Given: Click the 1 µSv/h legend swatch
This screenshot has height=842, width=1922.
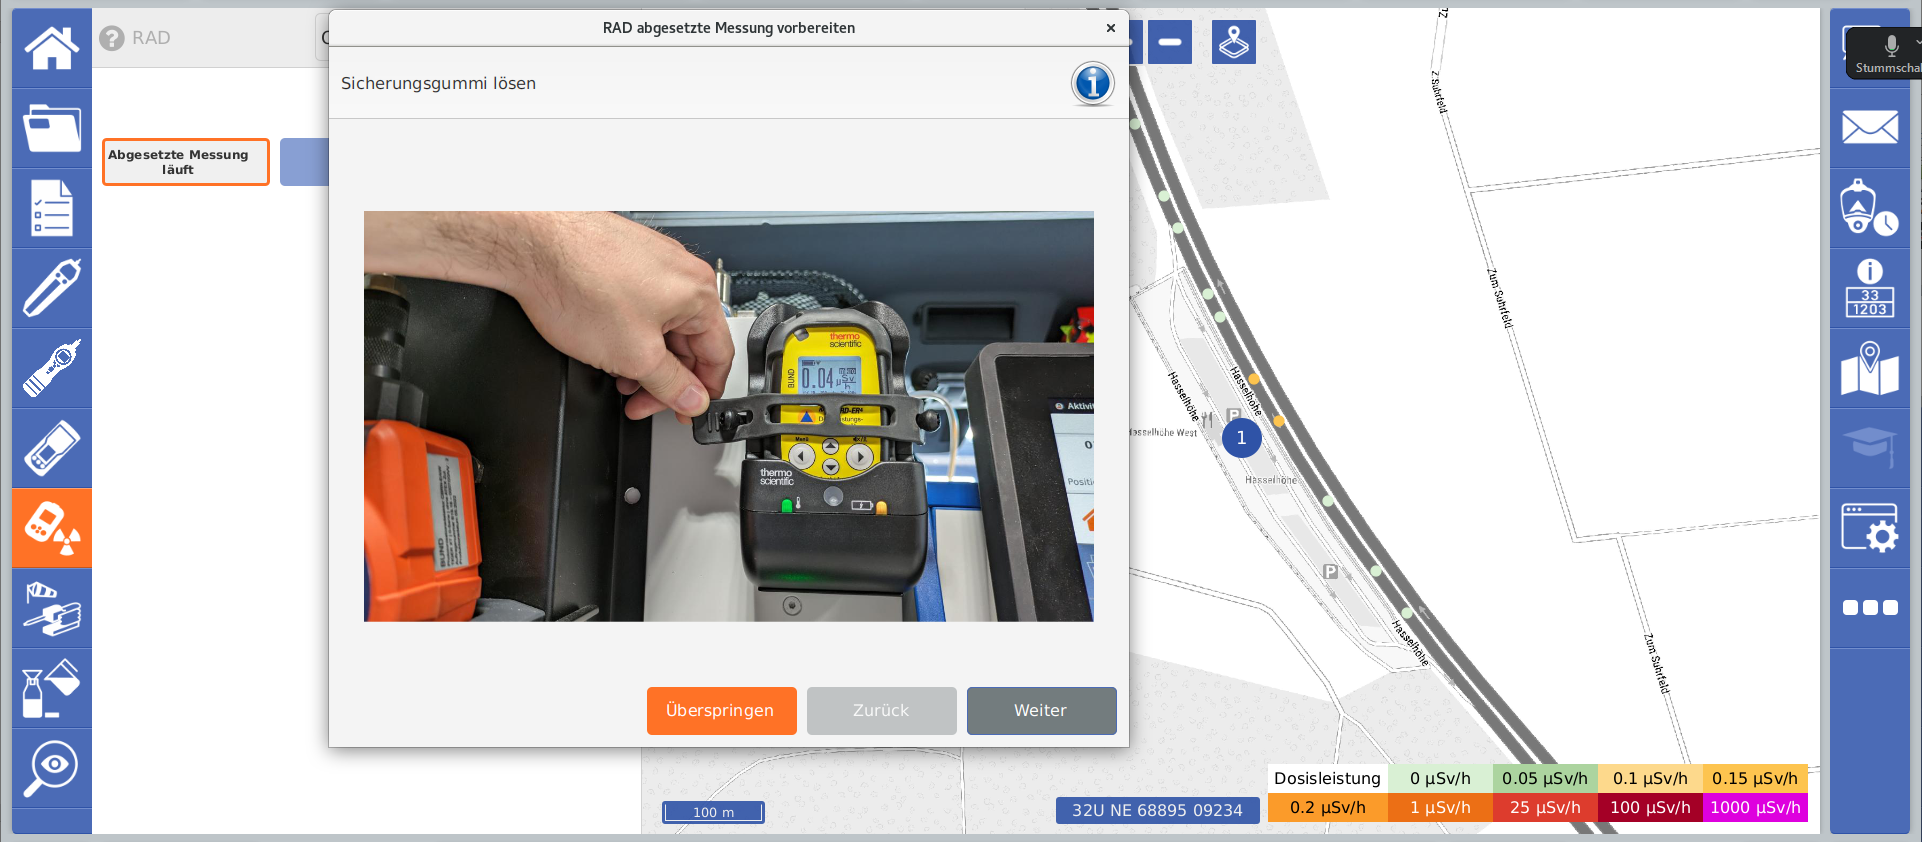Looking at the screenshot, I should (1440, 807).
